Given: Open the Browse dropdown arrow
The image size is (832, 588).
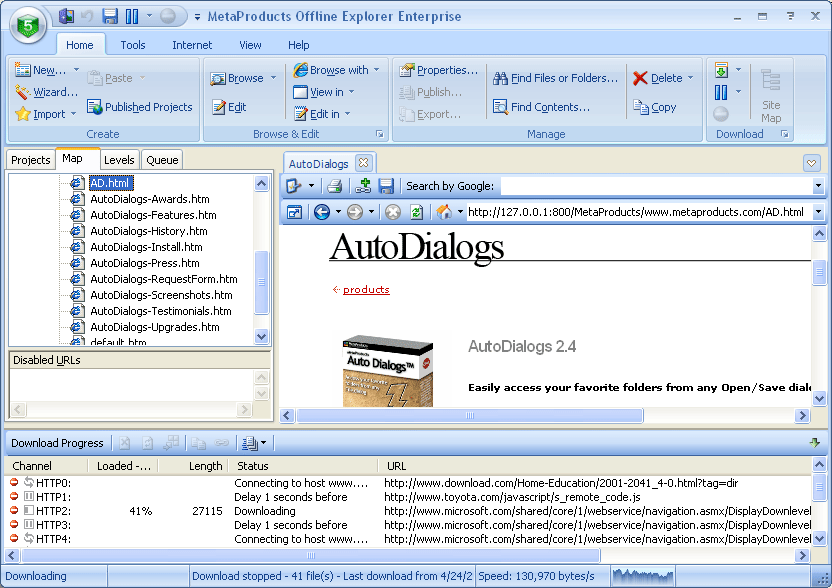Looking at the screenshot, I should 273,78.
